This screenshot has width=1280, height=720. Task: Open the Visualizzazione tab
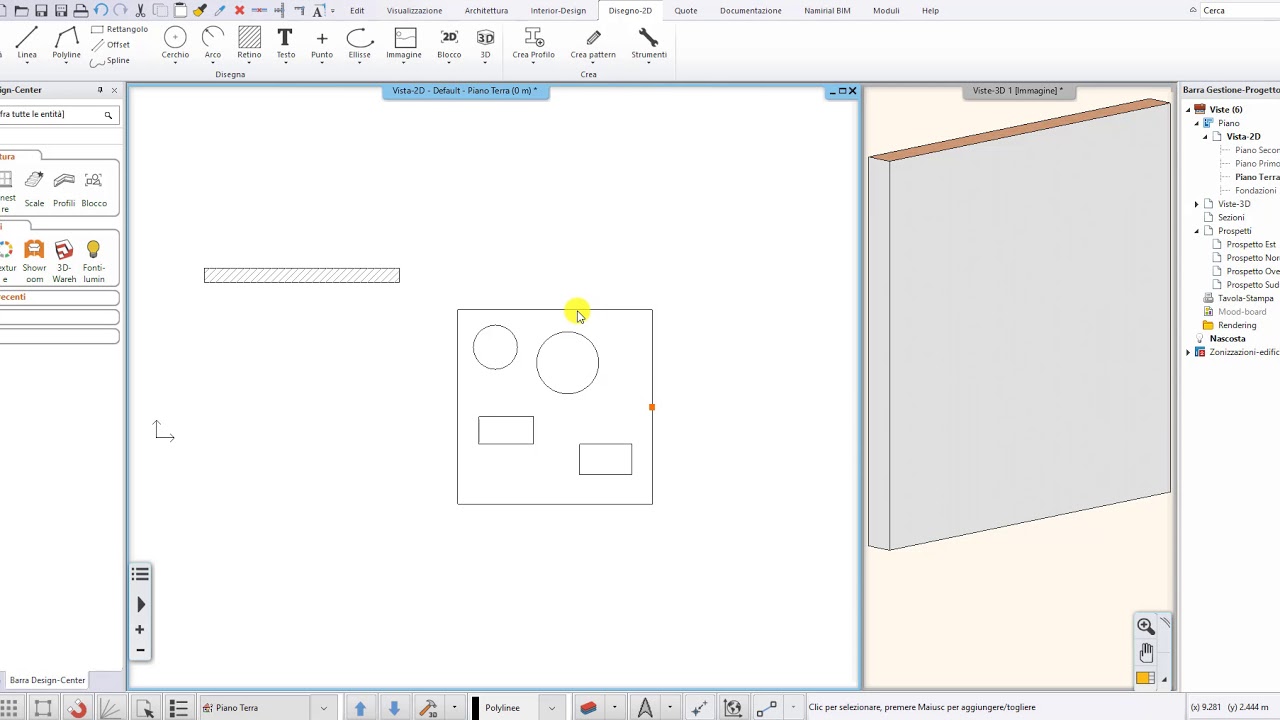(414, 10)
